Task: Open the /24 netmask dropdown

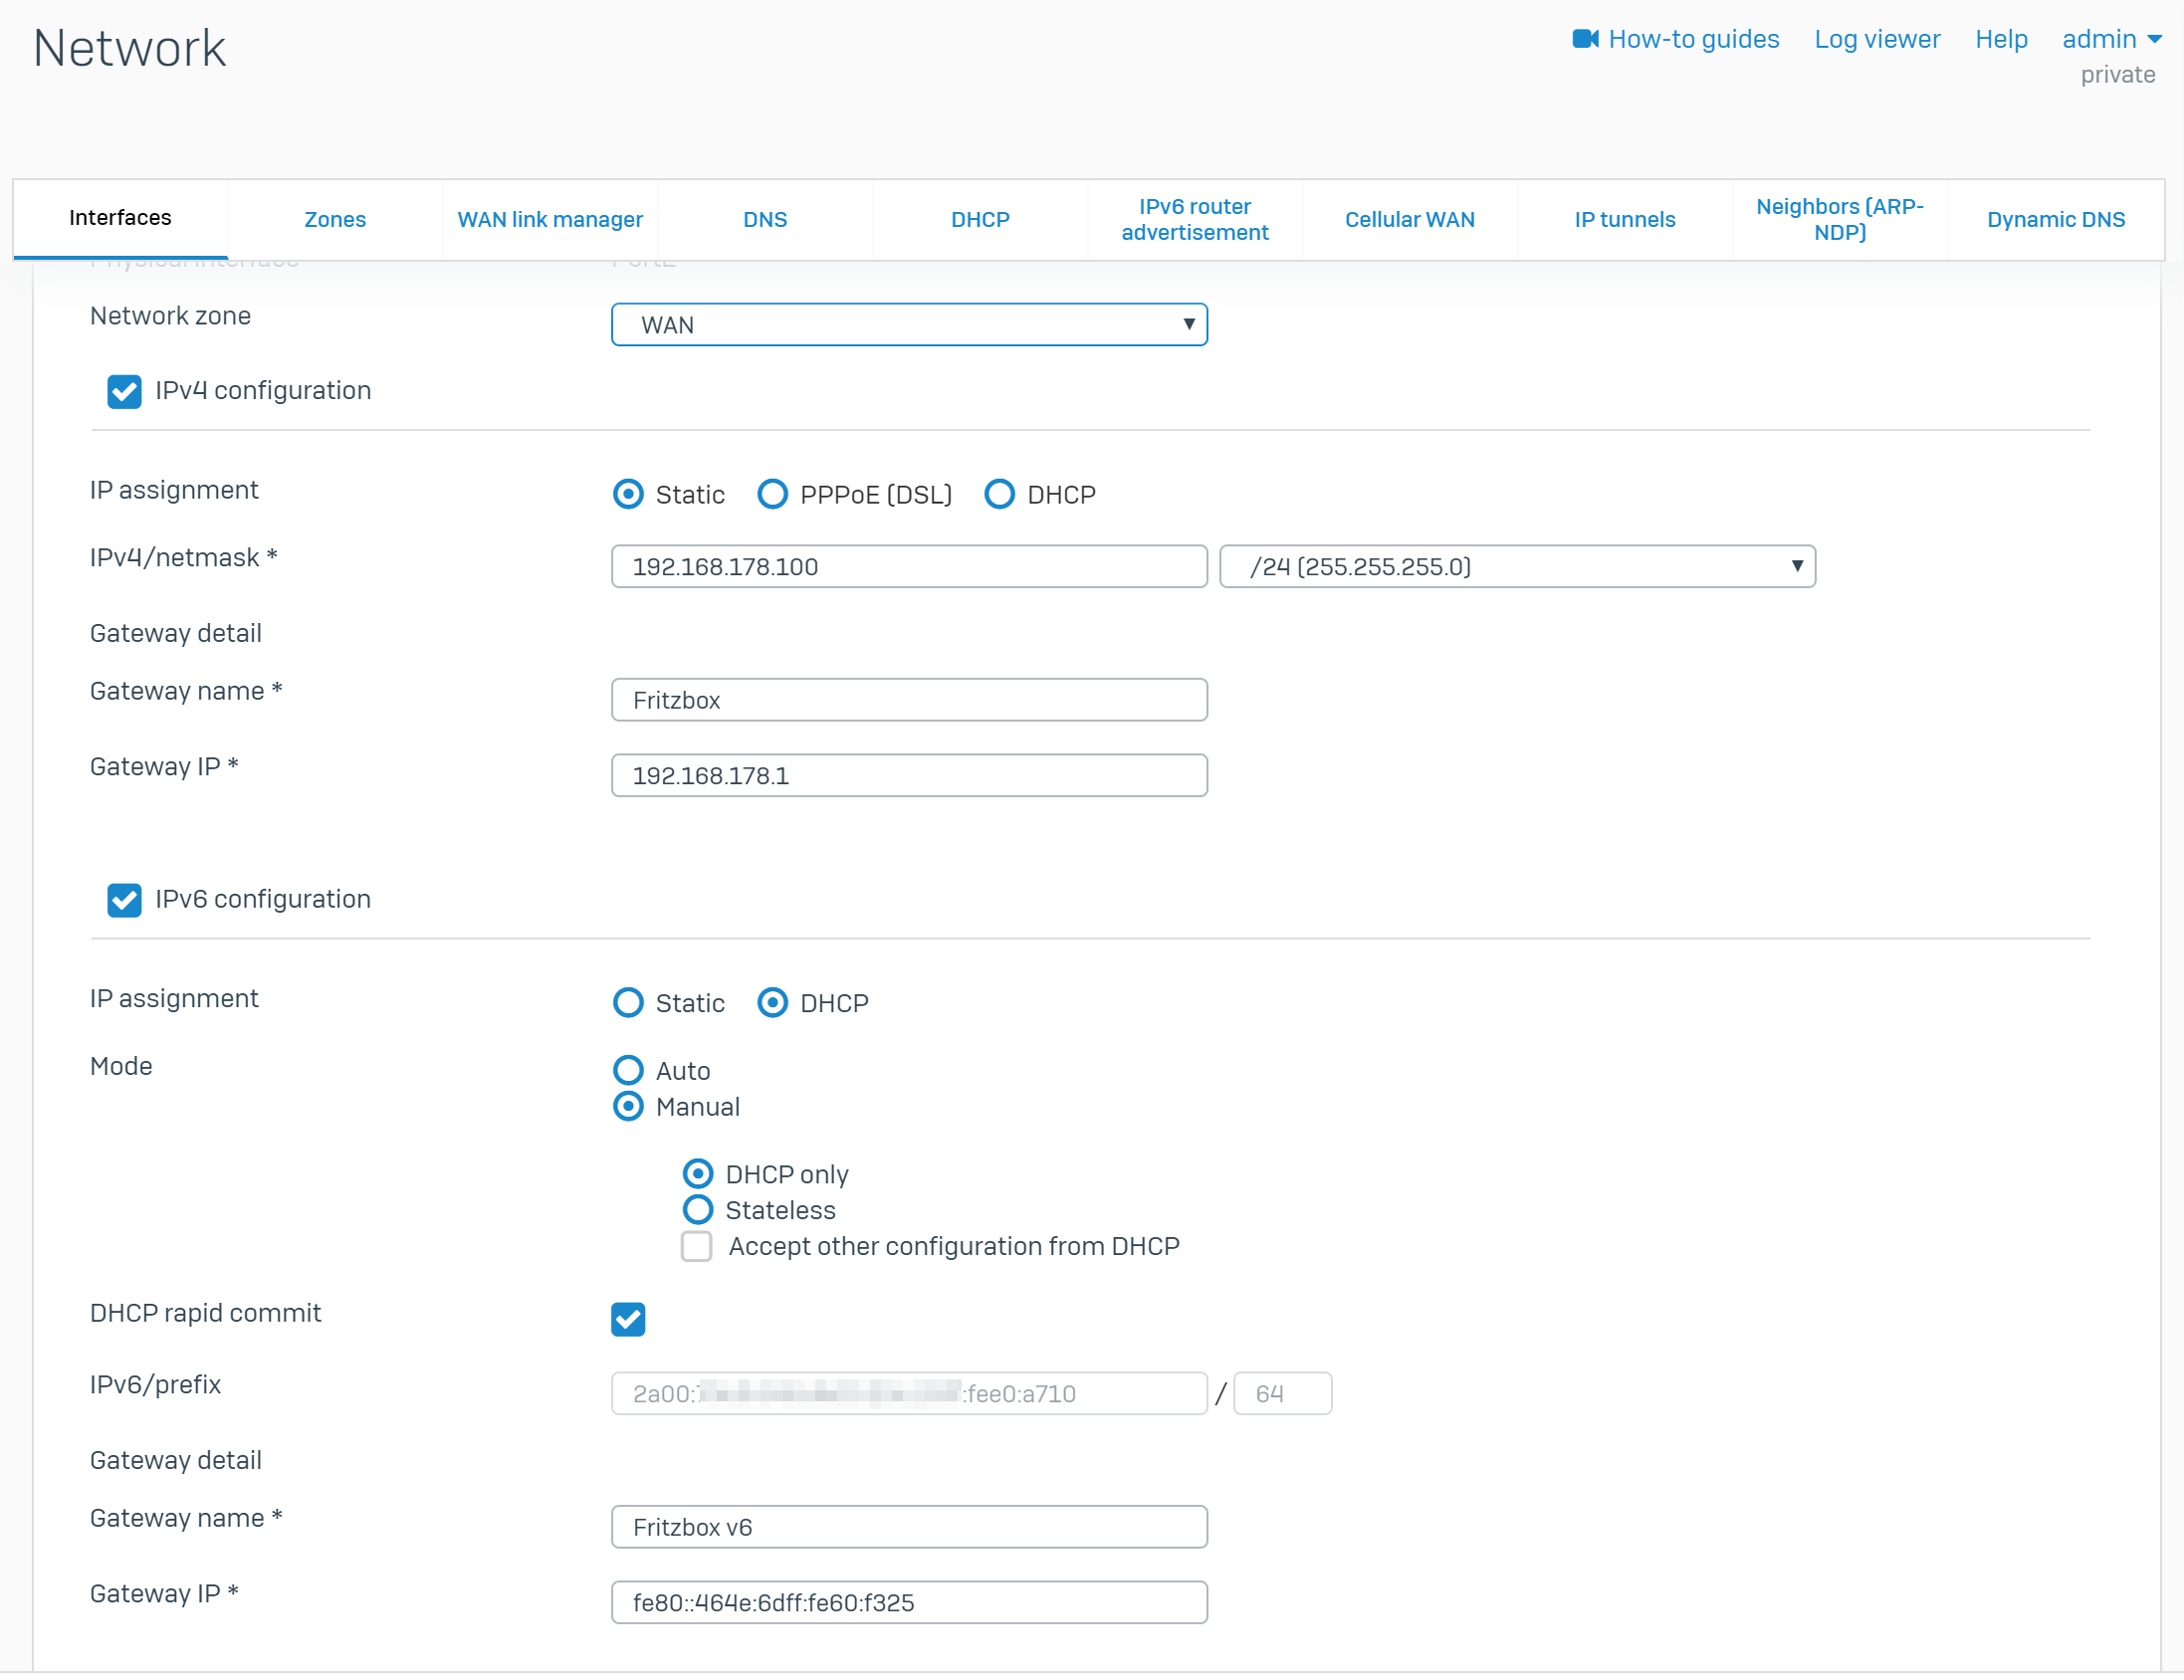Action: pyautogui.click(x=1517, y=567)
